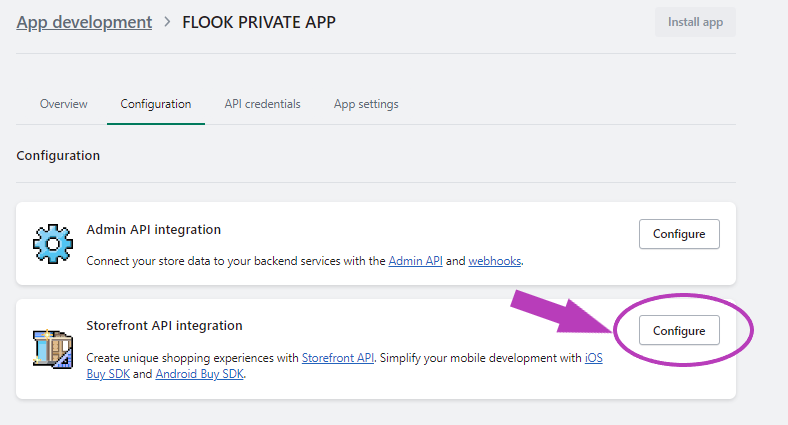Follow the webhooks link

(x=494, y=261)
